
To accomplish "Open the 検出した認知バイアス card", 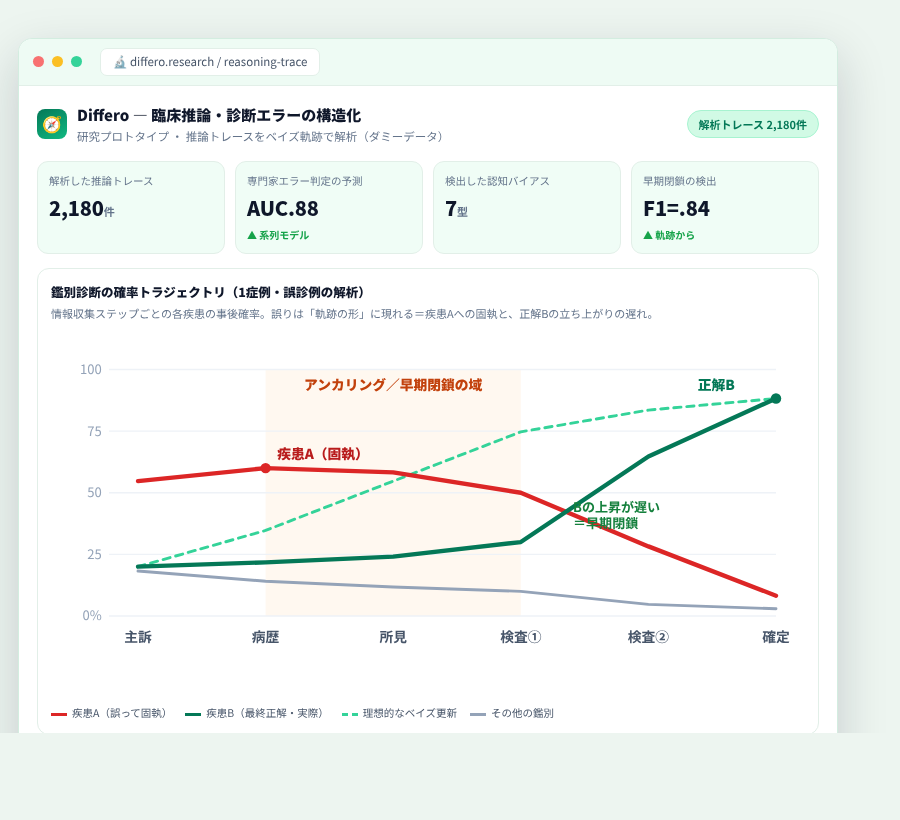I will point(527,207).
